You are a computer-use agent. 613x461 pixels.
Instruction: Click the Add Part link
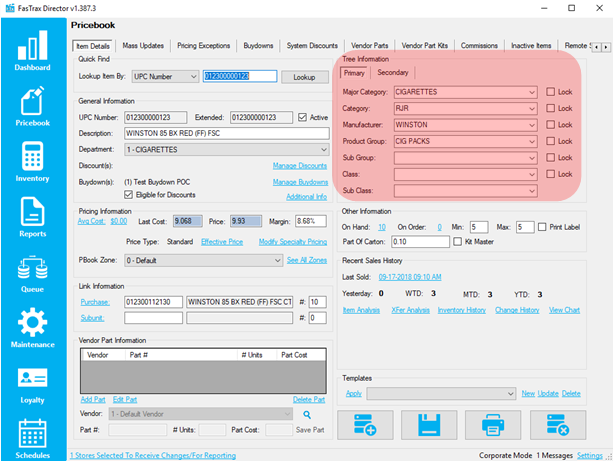(93, 400)
